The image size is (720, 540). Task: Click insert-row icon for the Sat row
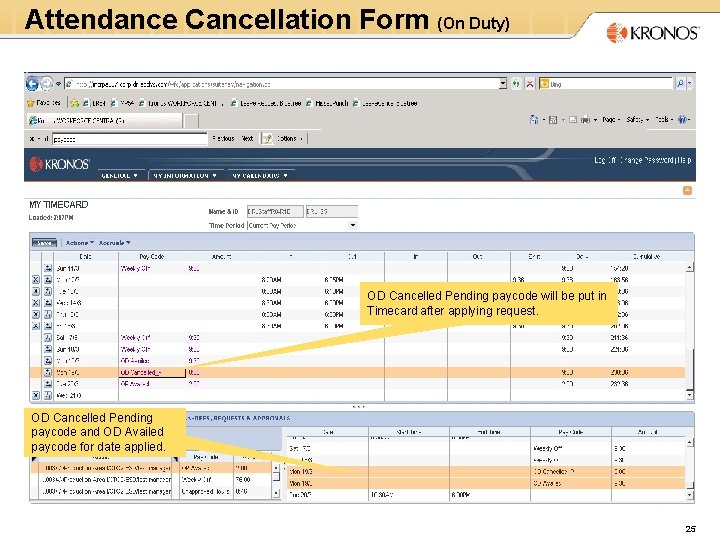48,338
